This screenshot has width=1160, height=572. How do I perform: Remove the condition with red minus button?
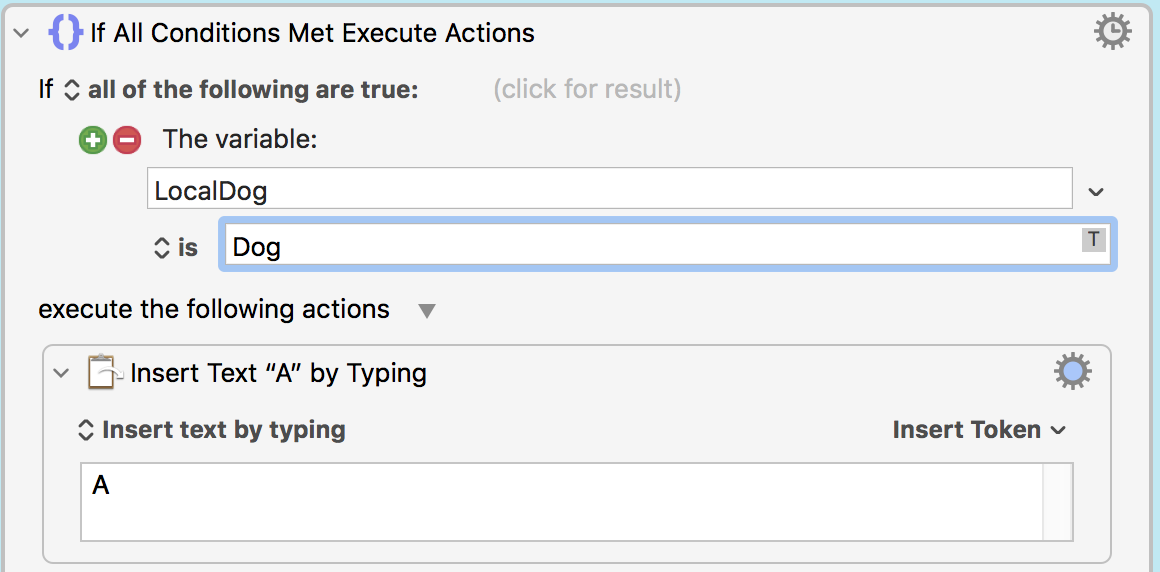point(127,139)
